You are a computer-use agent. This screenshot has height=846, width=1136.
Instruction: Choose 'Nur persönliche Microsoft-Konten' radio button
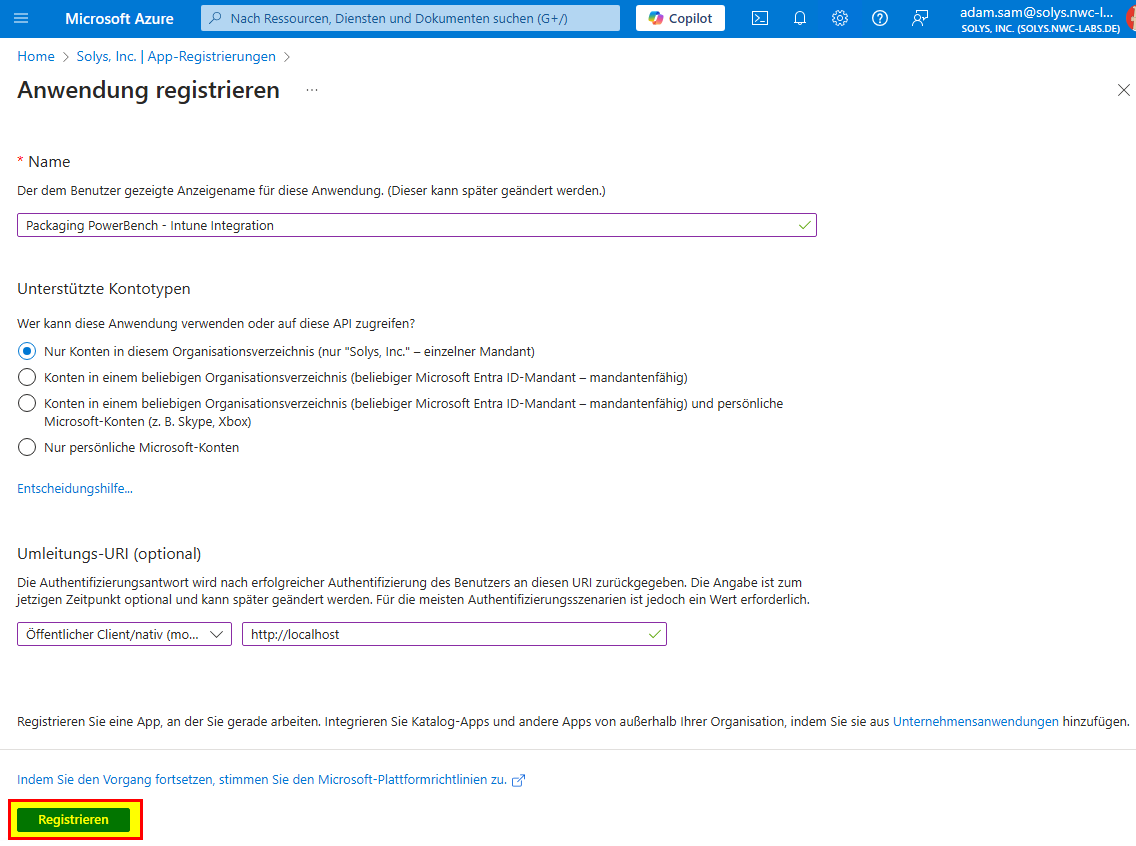[x=27, y=447]
